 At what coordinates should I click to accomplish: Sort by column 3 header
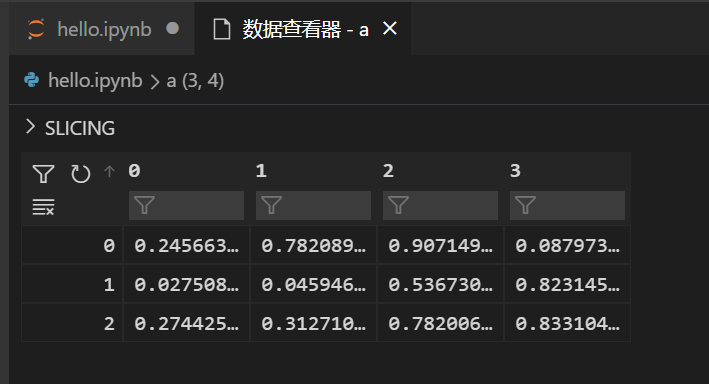click(x=515, y=171)
